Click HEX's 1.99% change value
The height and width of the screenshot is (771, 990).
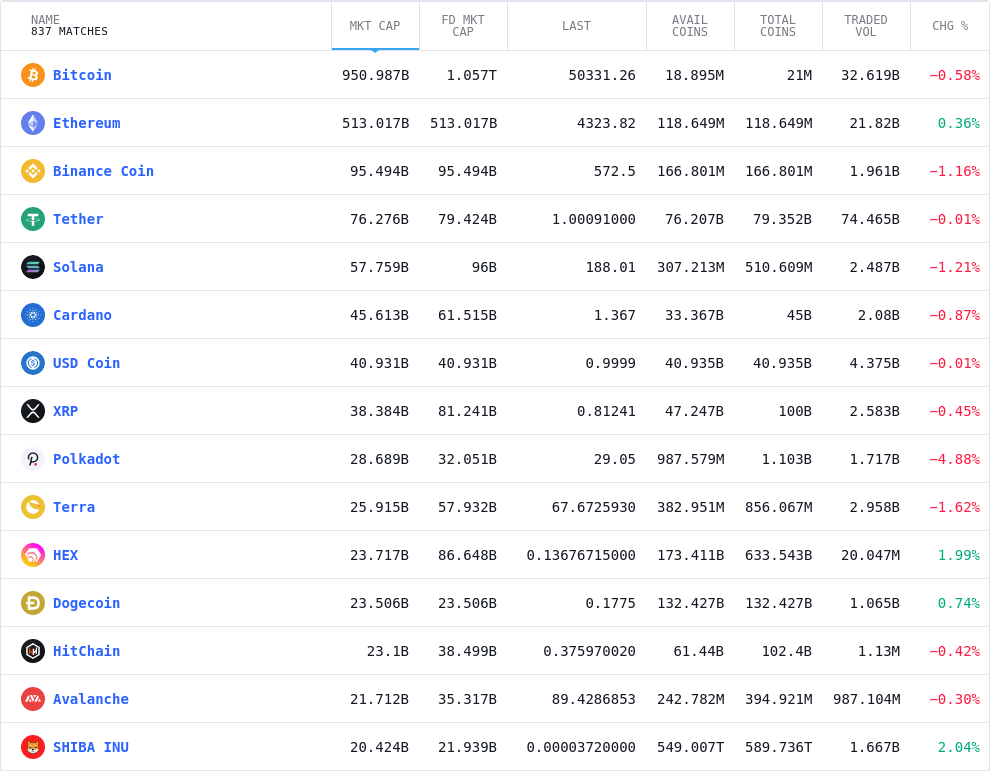[x=958, y=555]
